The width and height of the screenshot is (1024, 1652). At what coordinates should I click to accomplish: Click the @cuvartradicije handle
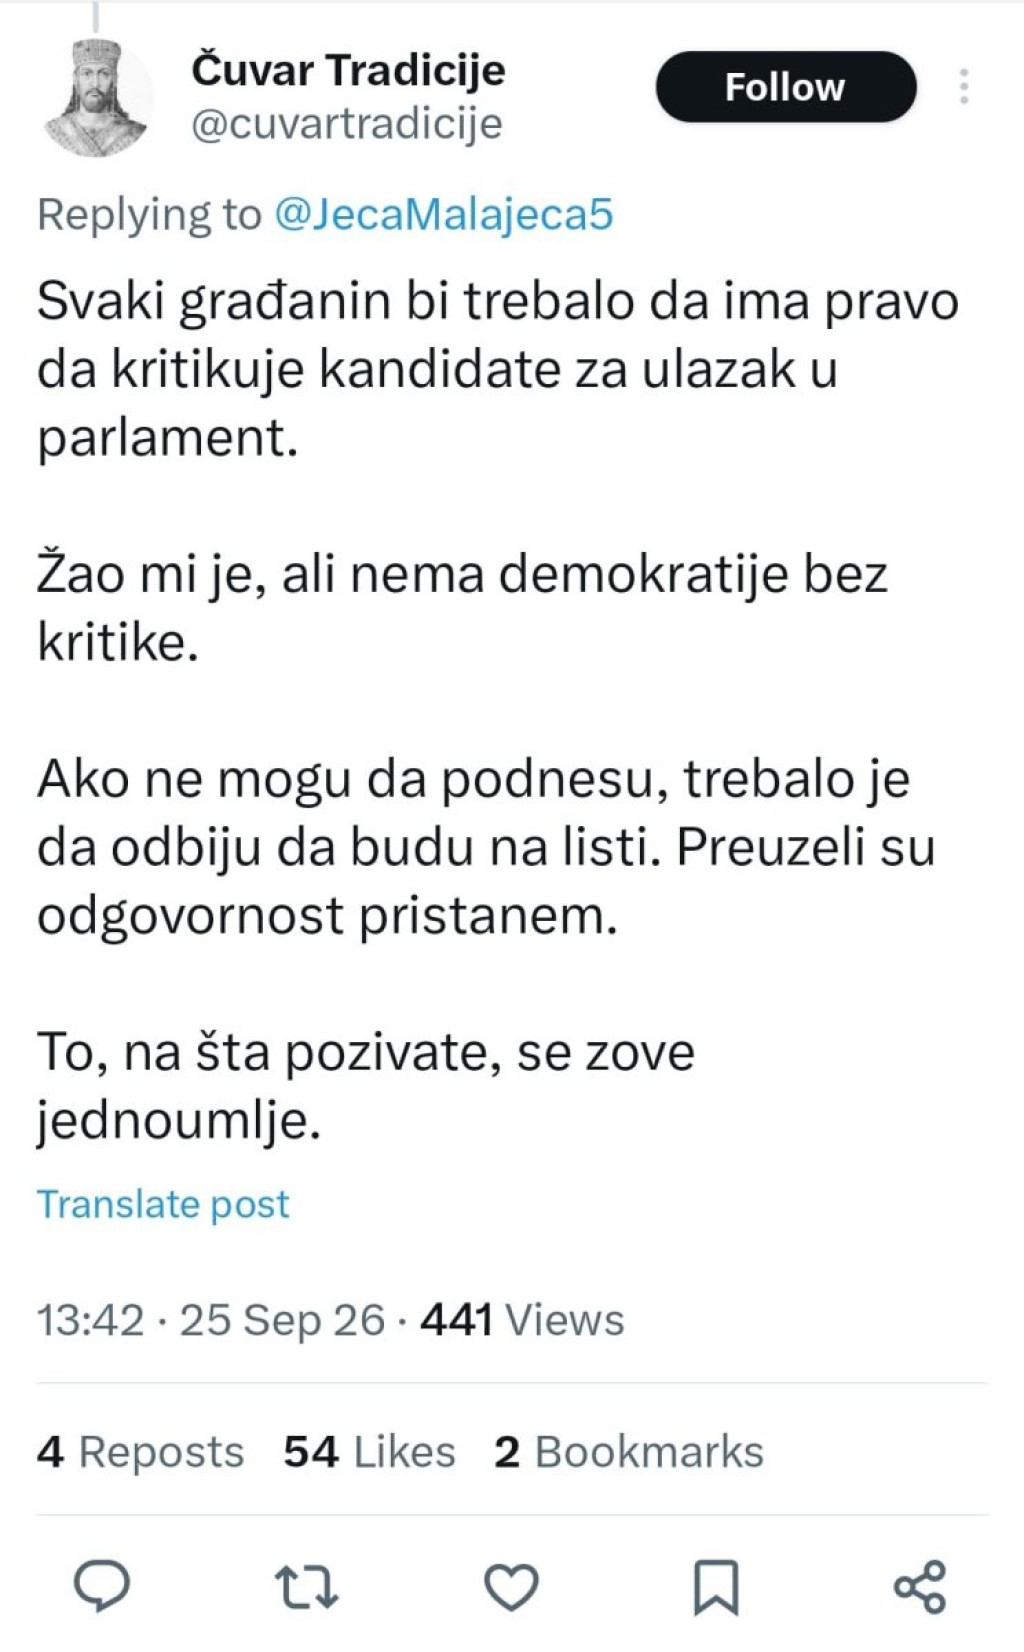346,125
